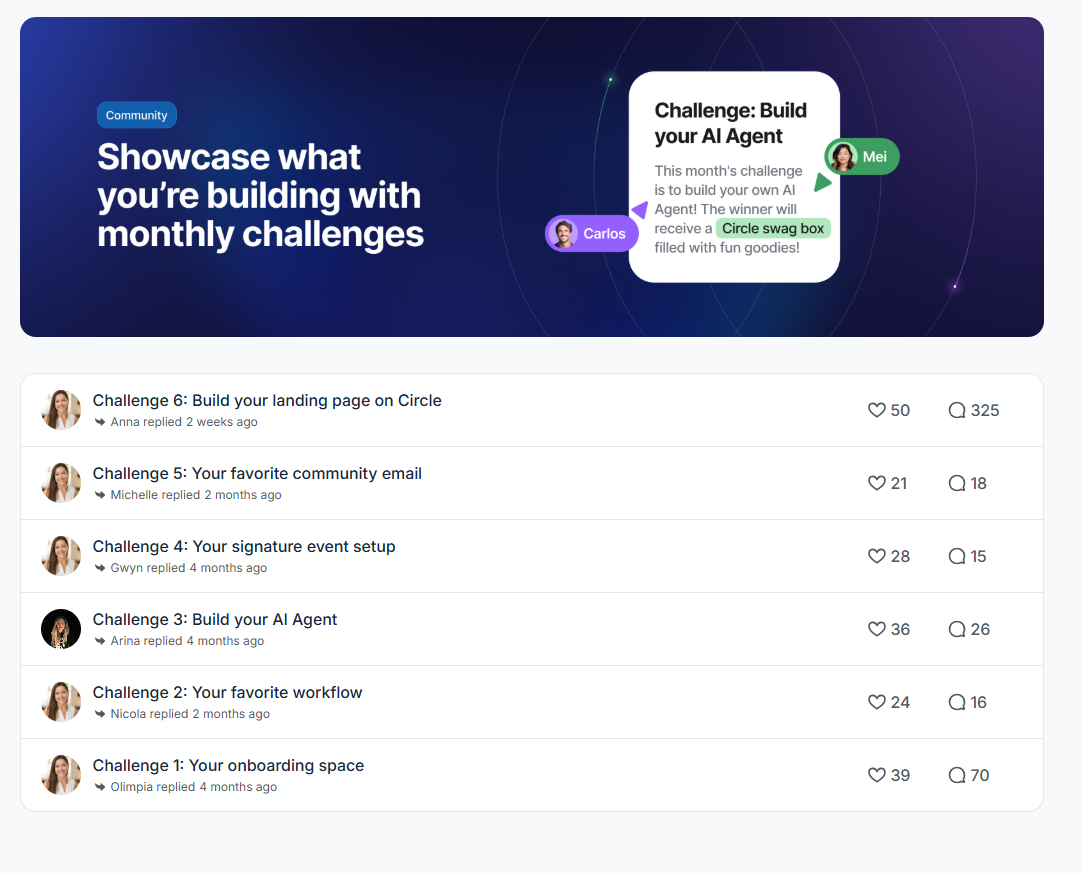Open comment bubble on Challenge 3 row

coord(956,629)
